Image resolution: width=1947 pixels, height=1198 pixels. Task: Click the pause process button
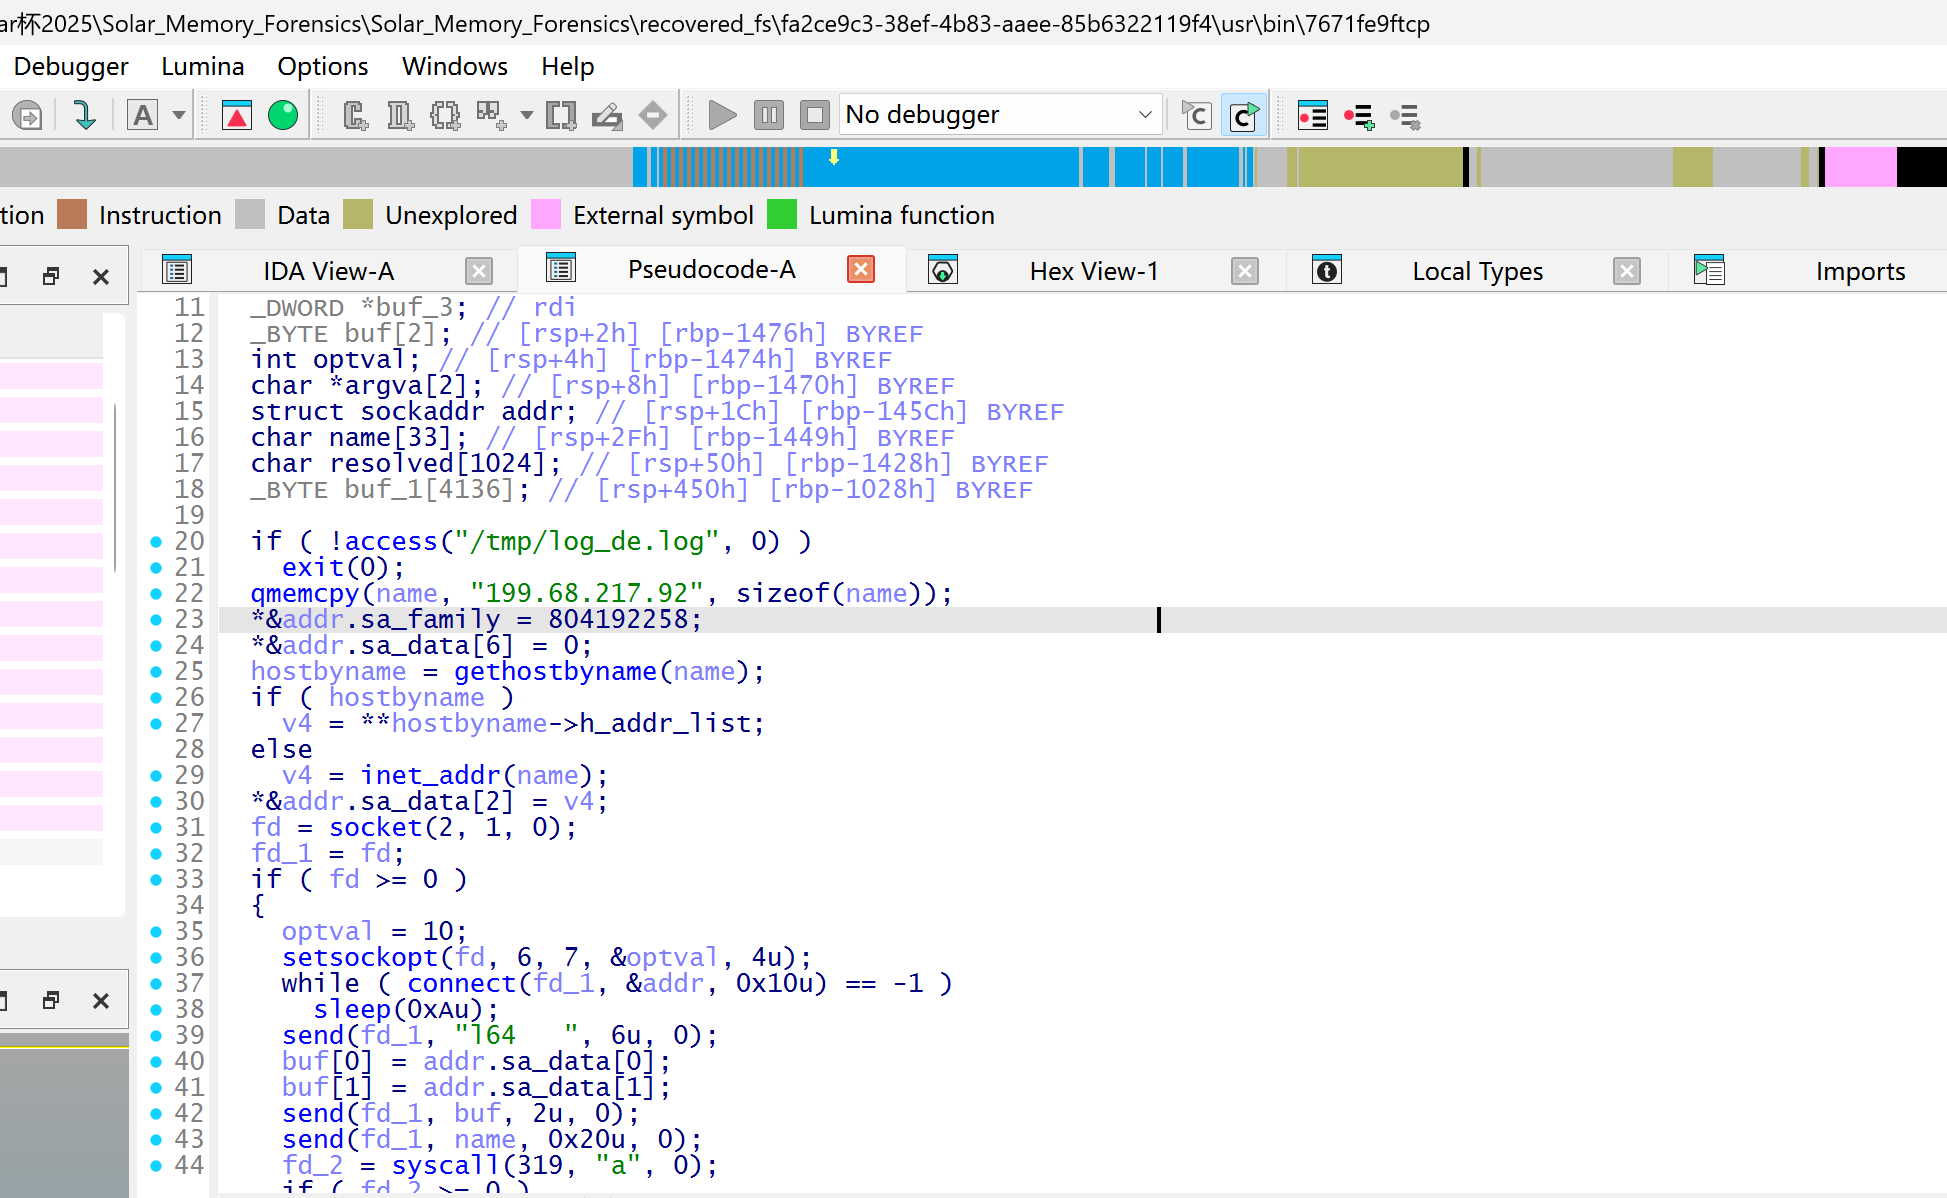768,116
